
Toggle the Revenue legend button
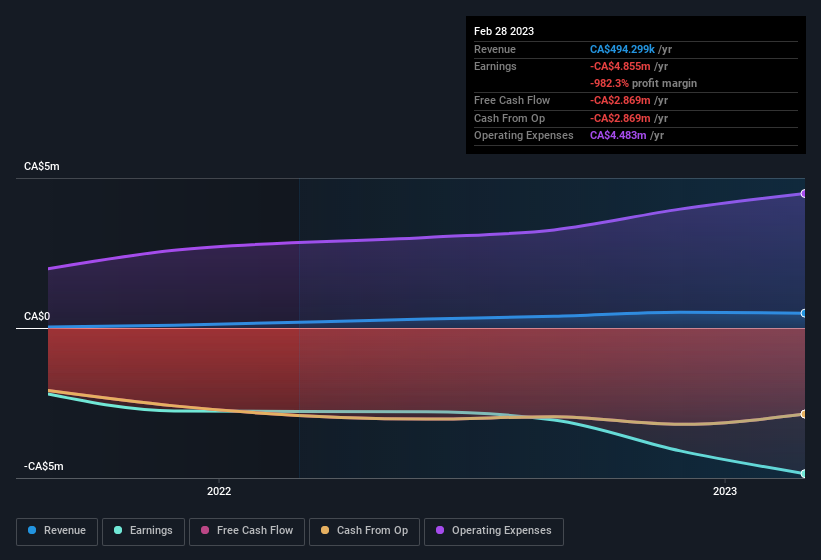click(57, 531)
